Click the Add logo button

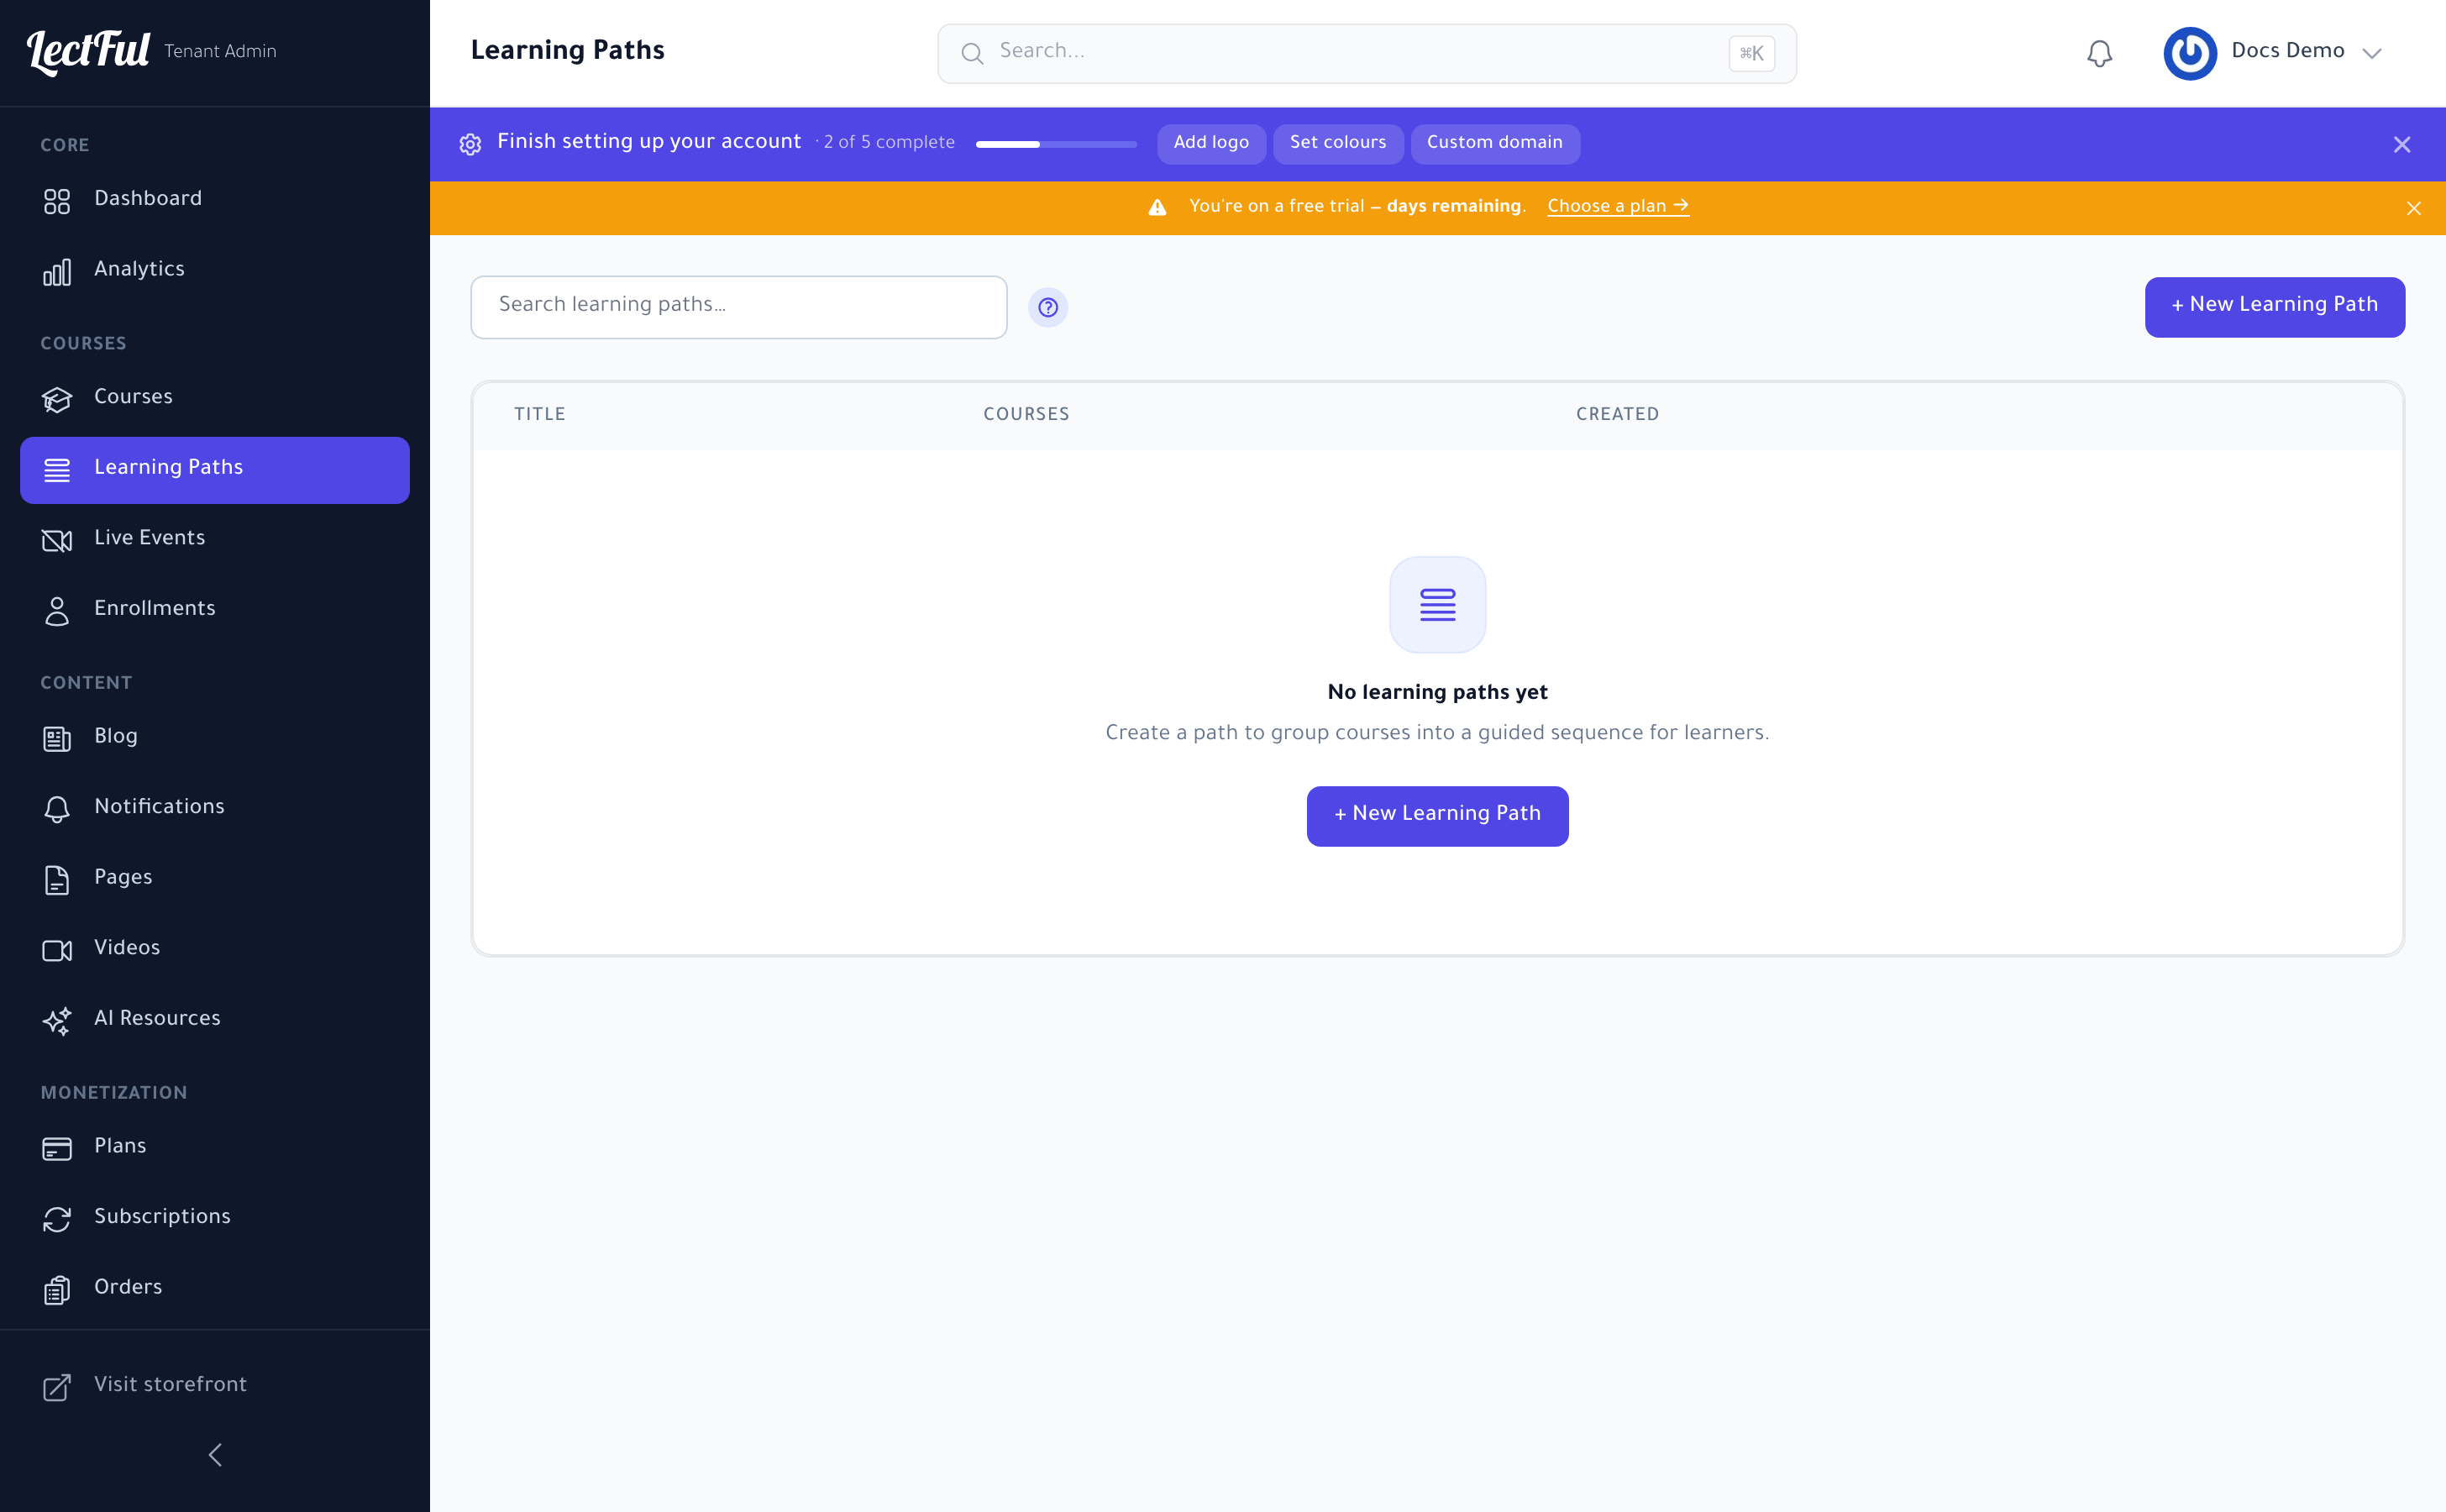click(1211, 143)
